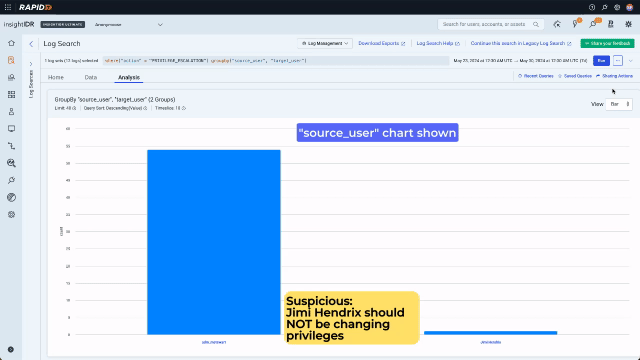The image size is (640, 360).
Task: Open the Settings gear in left sidebar
Action: click(11, 215)
